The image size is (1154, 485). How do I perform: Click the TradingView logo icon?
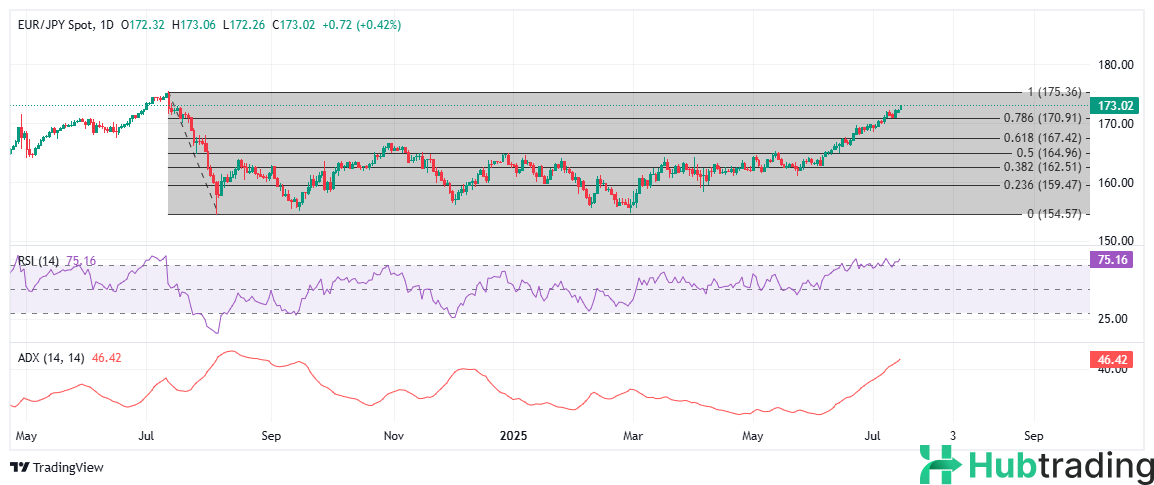[x=19, y=467]
